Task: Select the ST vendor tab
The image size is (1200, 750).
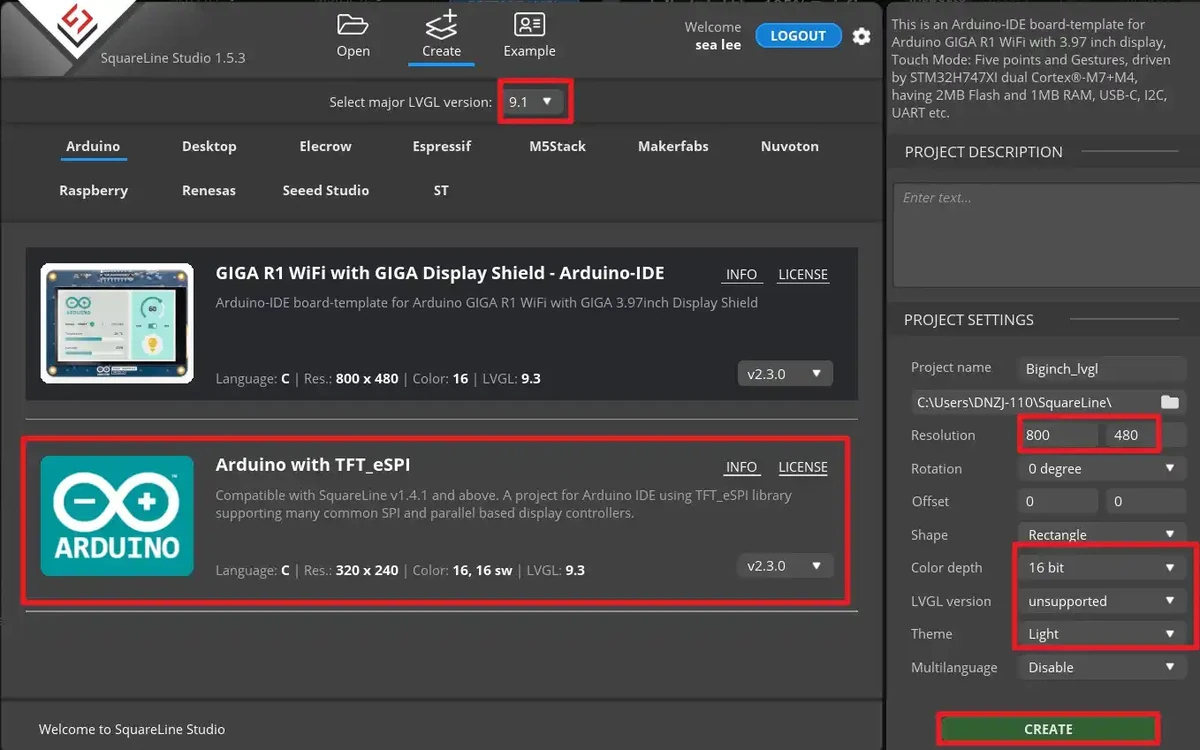Action: click(x=441, y=190)
